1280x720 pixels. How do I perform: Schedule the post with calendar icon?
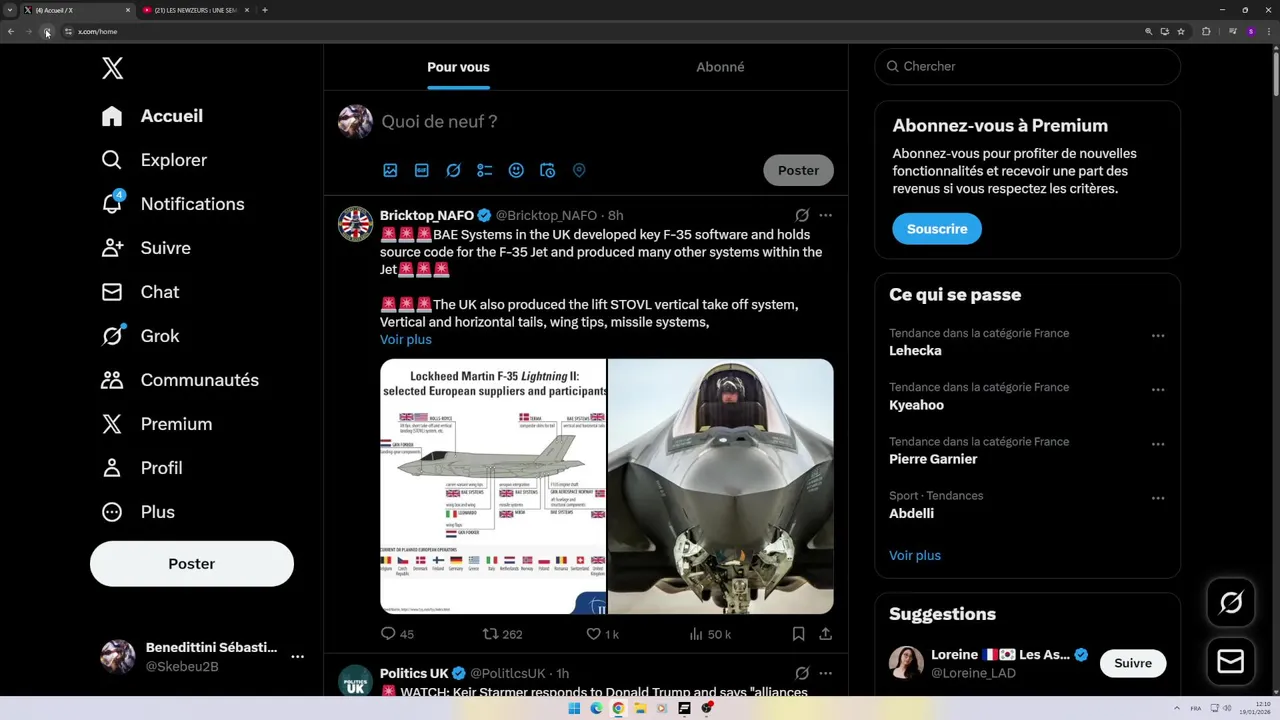[x=547, y=171]
